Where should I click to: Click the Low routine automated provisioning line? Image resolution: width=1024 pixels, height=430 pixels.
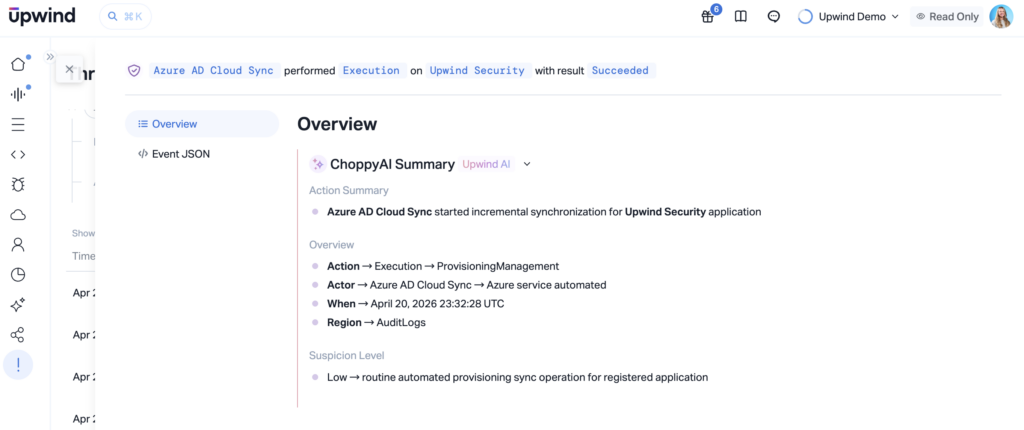[x=517, y=377]
